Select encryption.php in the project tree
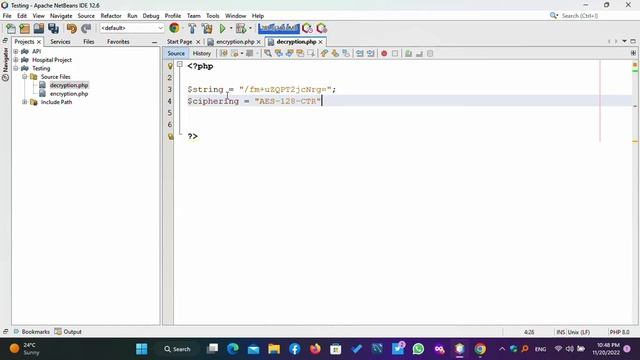Image resolution: width=640 pixels, height=360 pixels. click(x=69, y=94)
